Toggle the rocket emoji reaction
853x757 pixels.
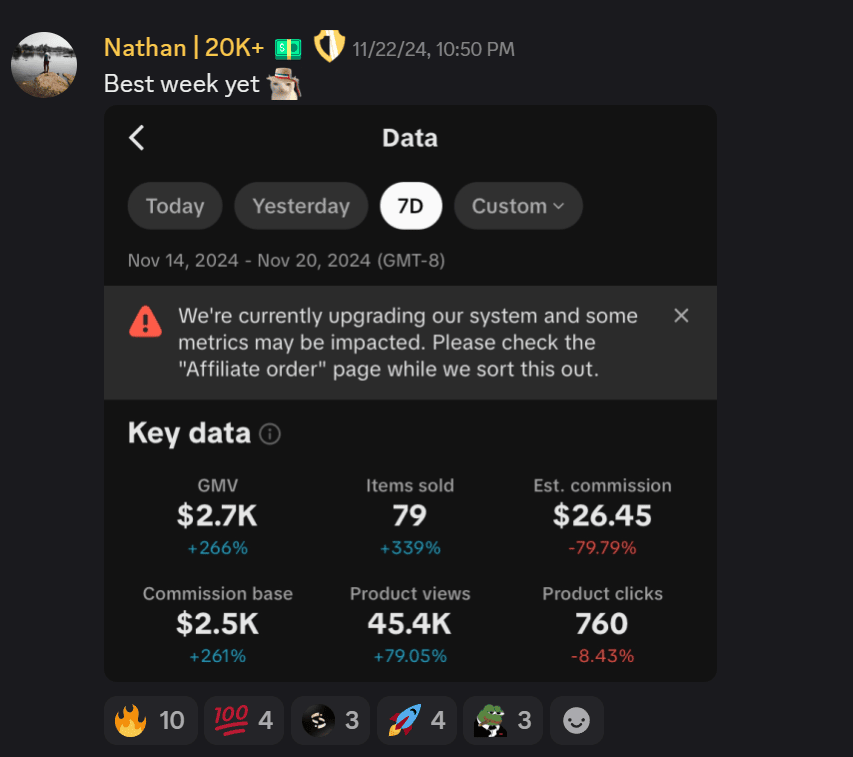[x=416, y=720]
